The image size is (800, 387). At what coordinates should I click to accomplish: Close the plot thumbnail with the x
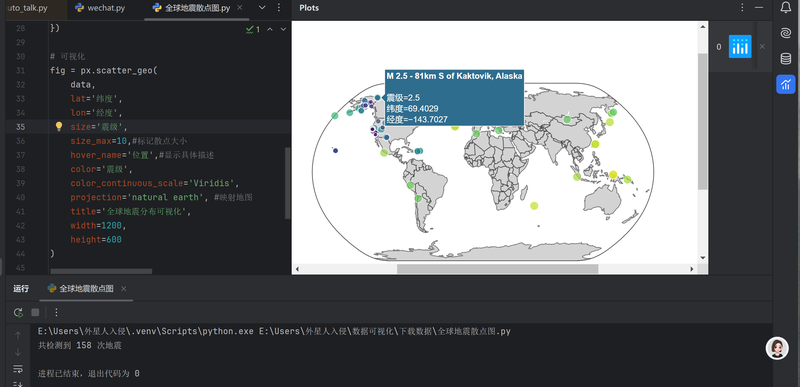point(762,46)
